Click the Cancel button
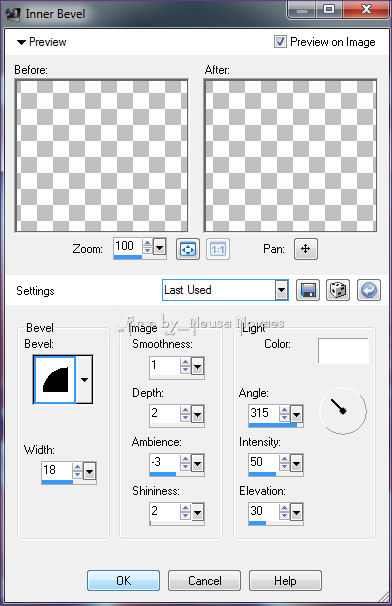 pos(205,580)
